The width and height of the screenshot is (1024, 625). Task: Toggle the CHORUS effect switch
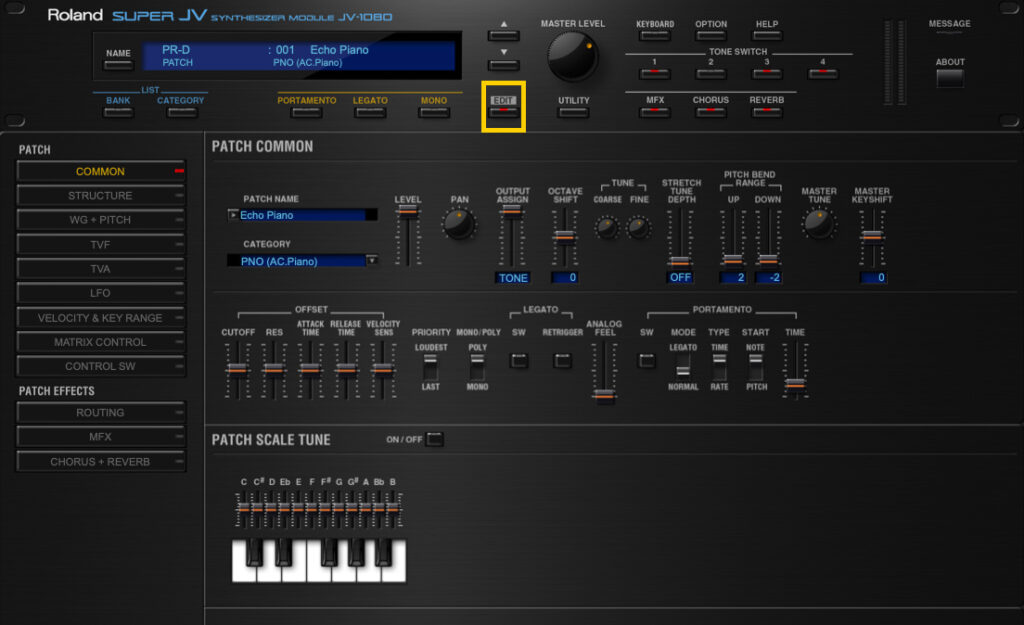pos(711,112)
